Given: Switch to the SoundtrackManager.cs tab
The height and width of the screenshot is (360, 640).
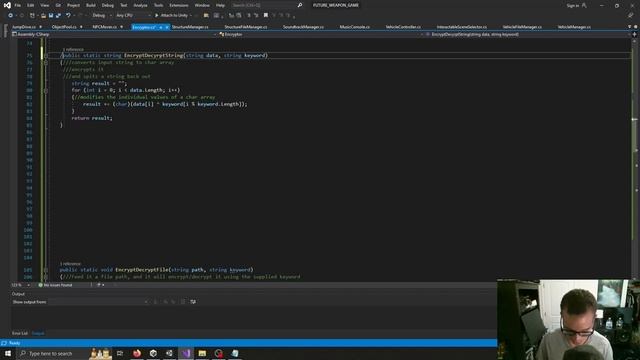Looking at the screenshot, I should click(303, 27).
